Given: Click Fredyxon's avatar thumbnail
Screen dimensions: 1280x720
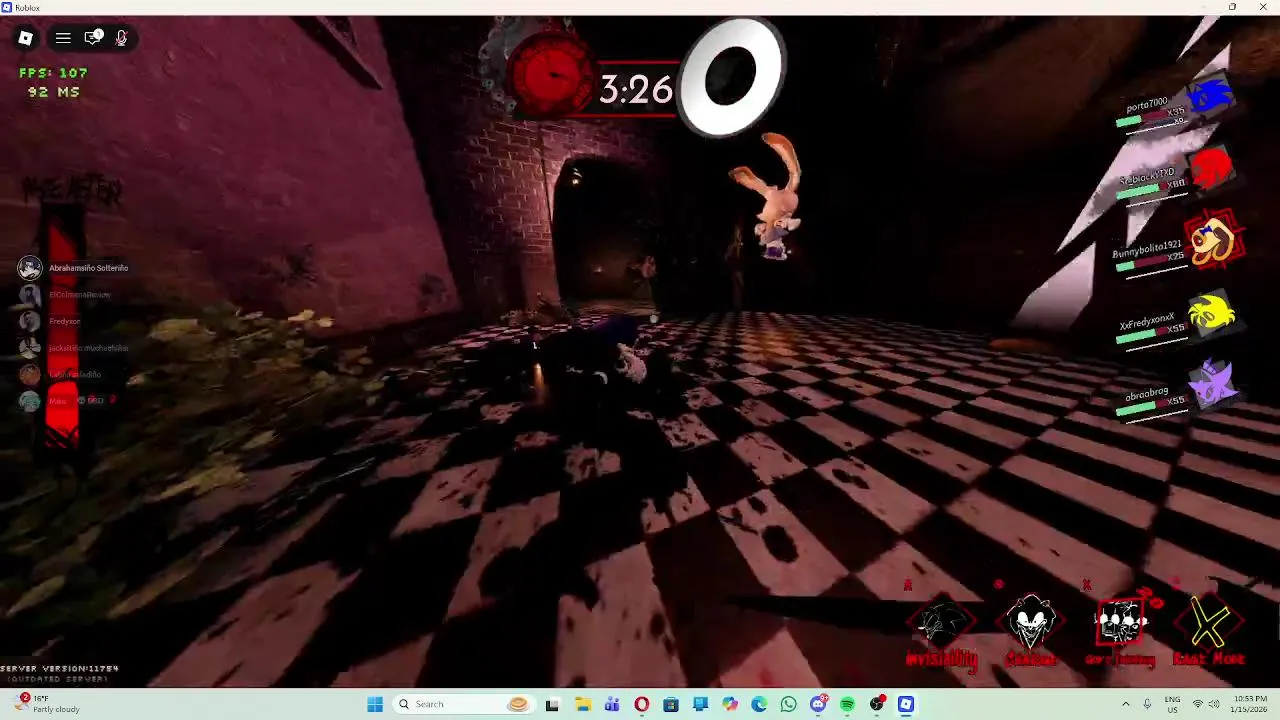Looking at the screenshot, I should pyautogui.click(x=30, y=321).
